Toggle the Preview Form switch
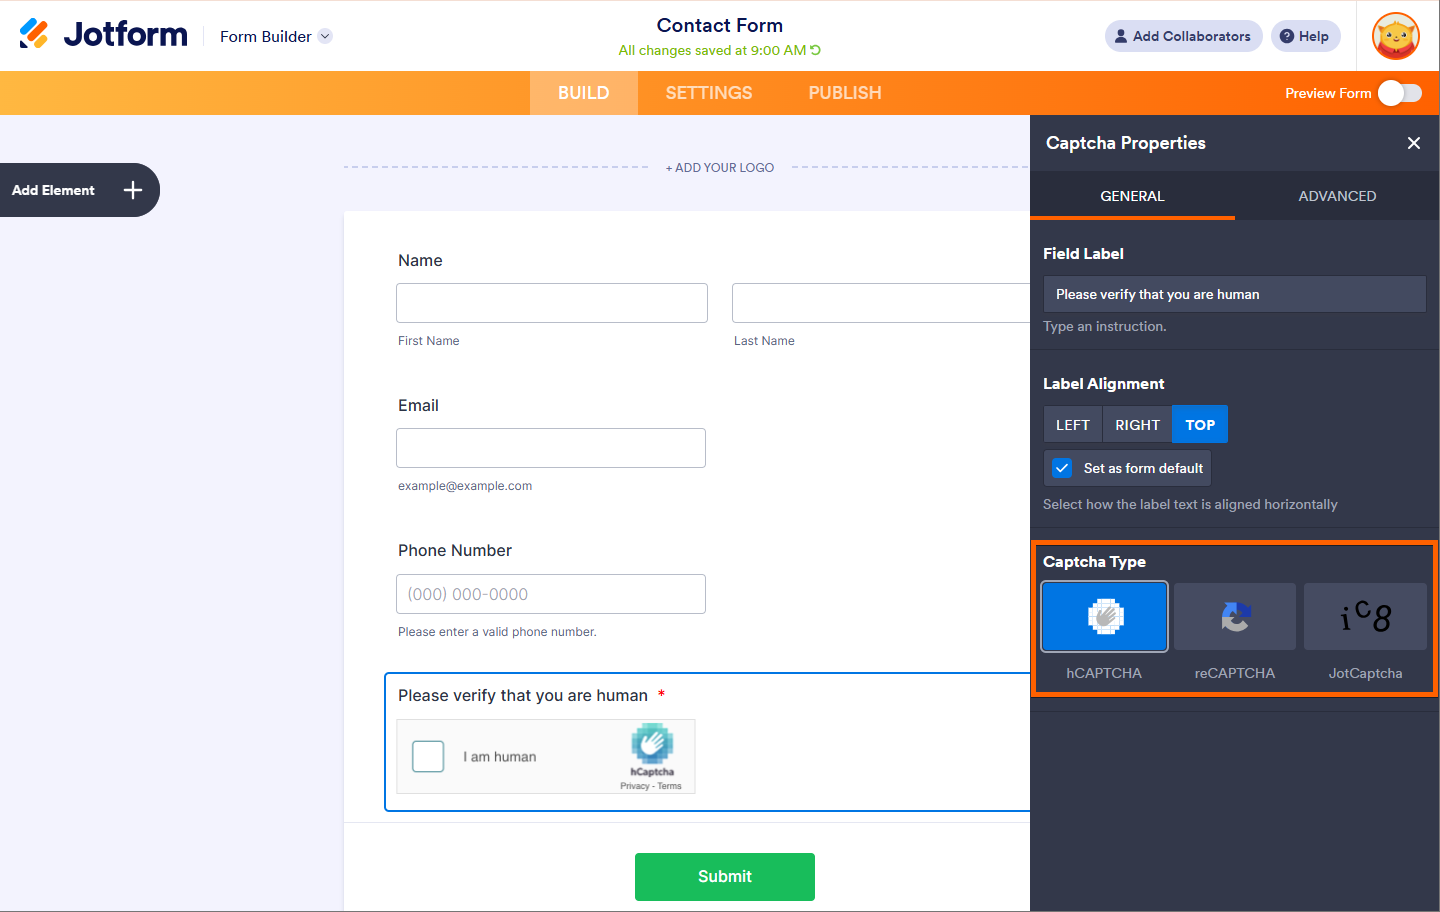 coord(1400,93)
